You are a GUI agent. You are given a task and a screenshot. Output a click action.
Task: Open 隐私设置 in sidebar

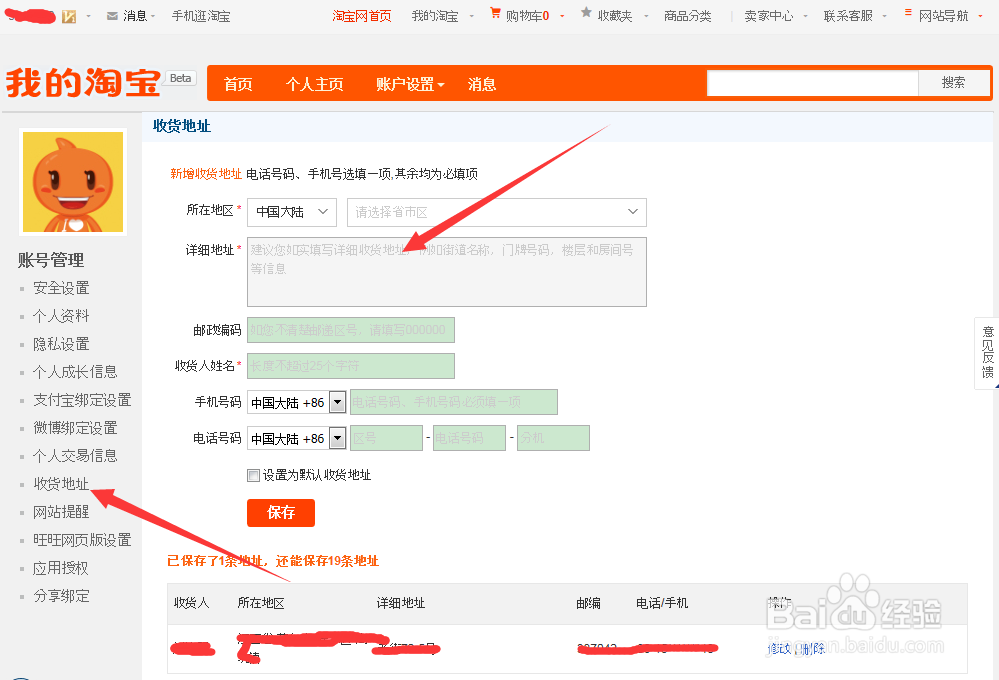(61, 344)
